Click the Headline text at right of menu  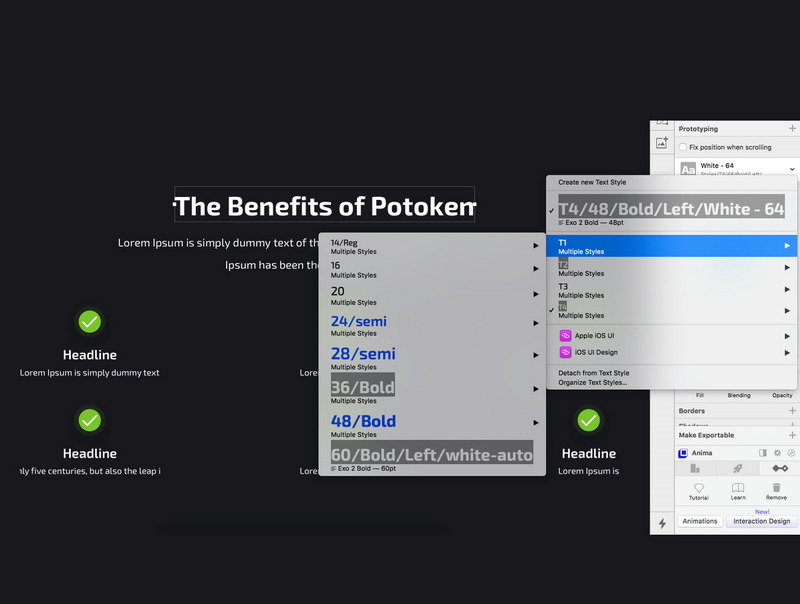click(x=589, y=454)
